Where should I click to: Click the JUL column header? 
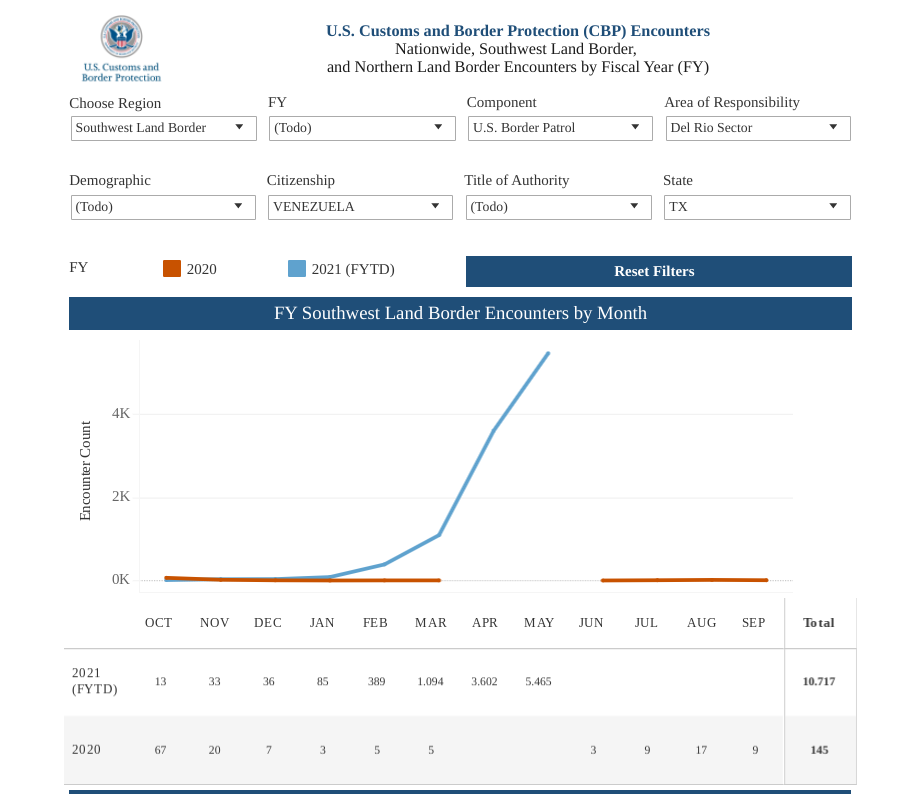[x=646, y=623]
